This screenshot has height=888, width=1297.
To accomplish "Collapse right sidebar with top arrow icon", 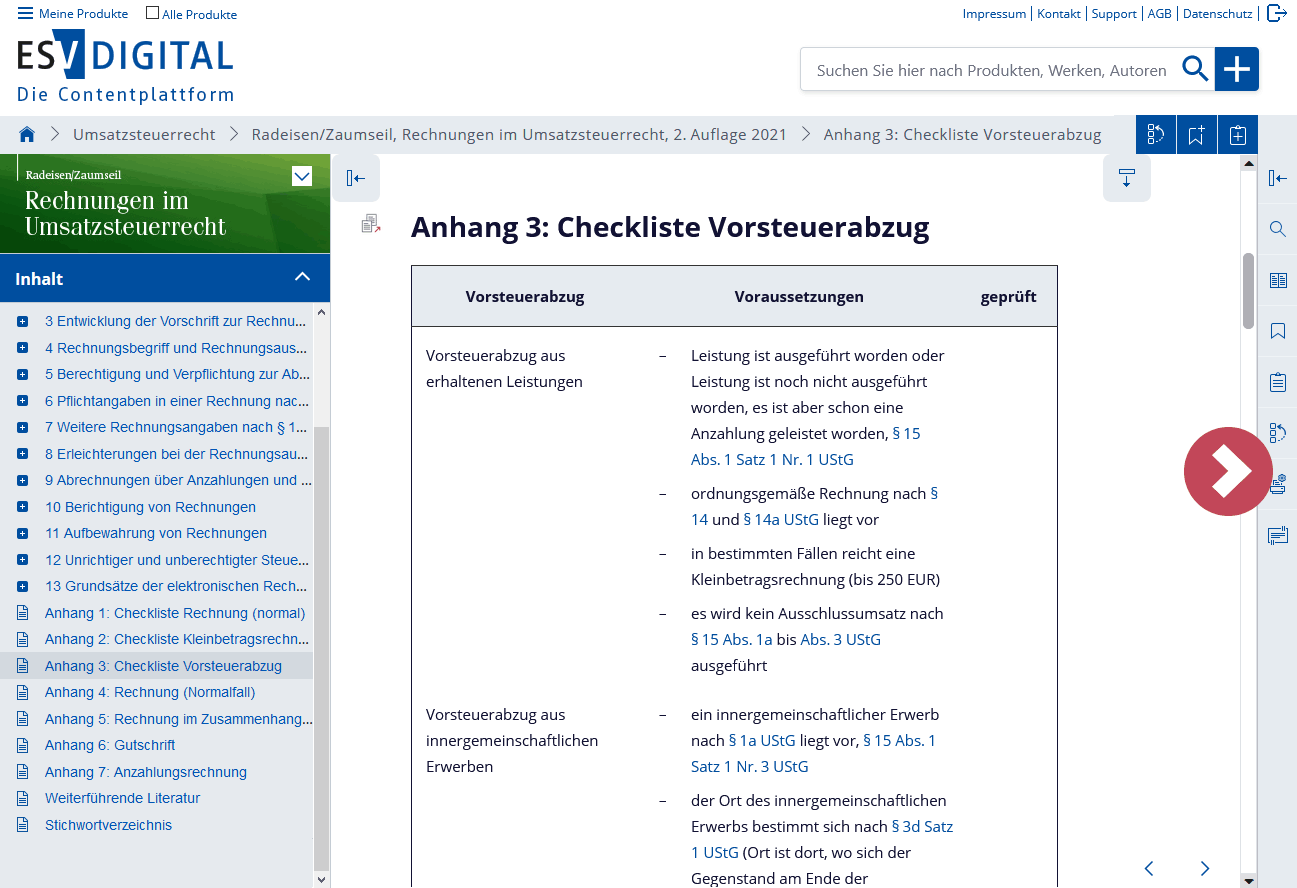I will [1277, 178].
